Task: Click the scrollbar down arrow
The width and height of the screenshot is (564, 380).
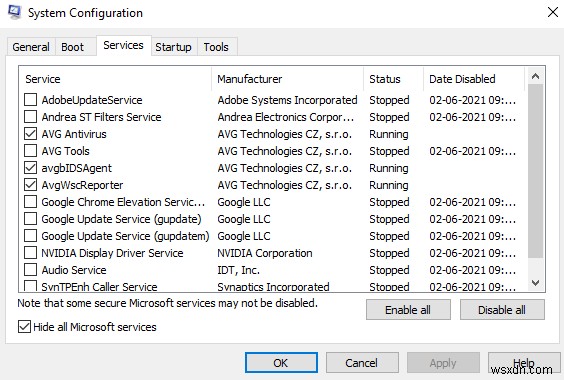Action: (535, 283)
